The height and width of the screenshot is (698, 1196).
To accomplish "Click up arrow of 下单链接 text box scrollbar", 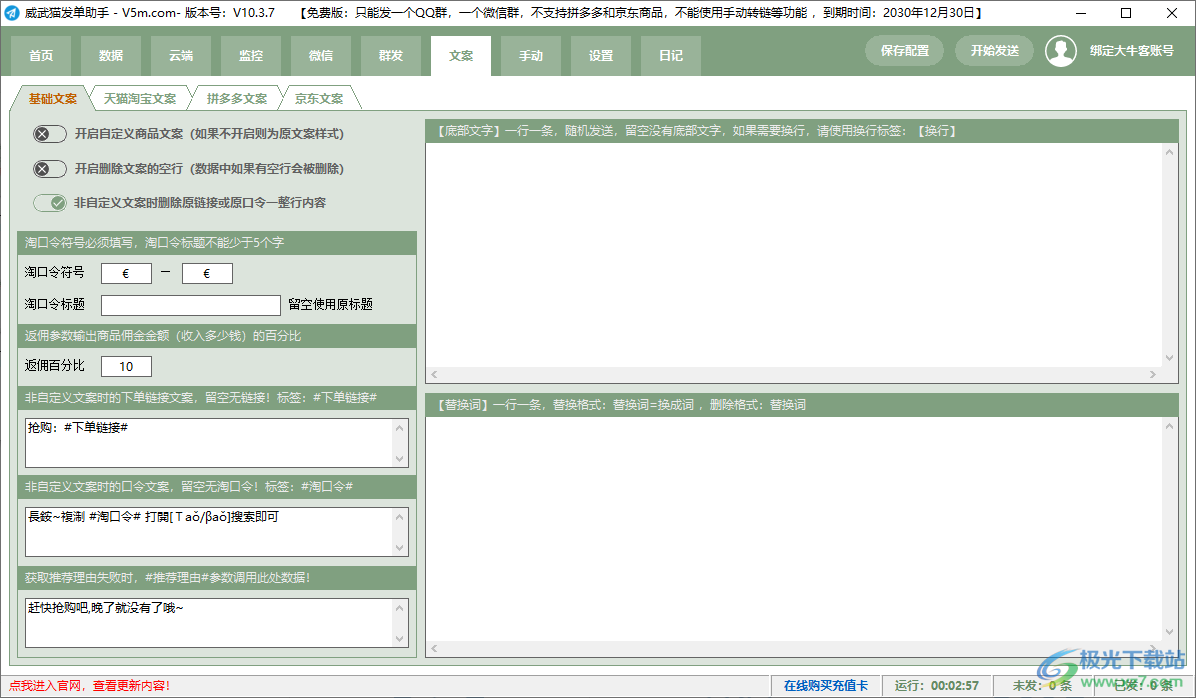I will (400, 428).
